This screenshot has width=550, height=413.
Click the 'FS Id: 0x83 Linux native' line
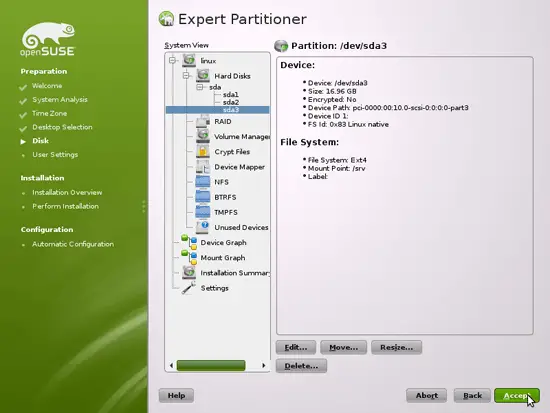[348, 125]
